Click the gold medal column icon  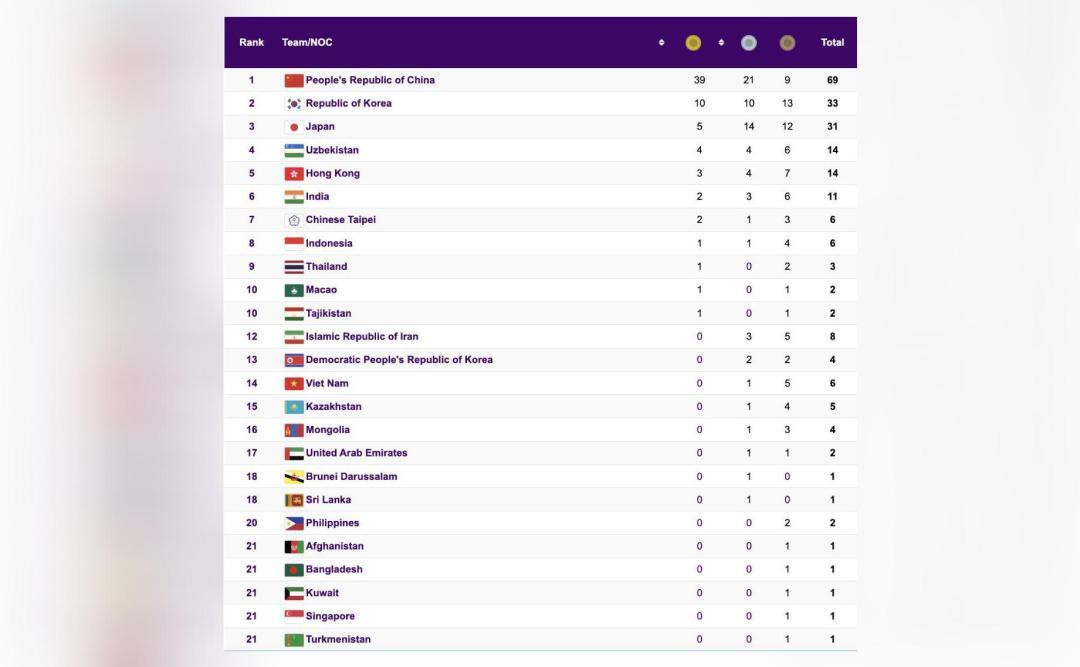pyautogui.click(x=694, y=42)
